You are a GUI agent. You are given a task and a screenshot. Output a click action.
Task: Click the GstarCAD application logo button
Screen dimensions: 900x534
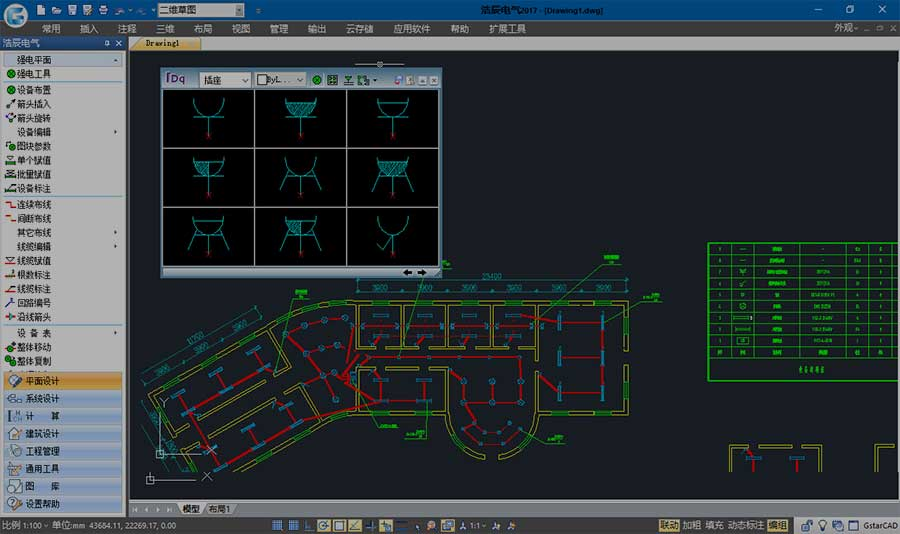(14, 14)
